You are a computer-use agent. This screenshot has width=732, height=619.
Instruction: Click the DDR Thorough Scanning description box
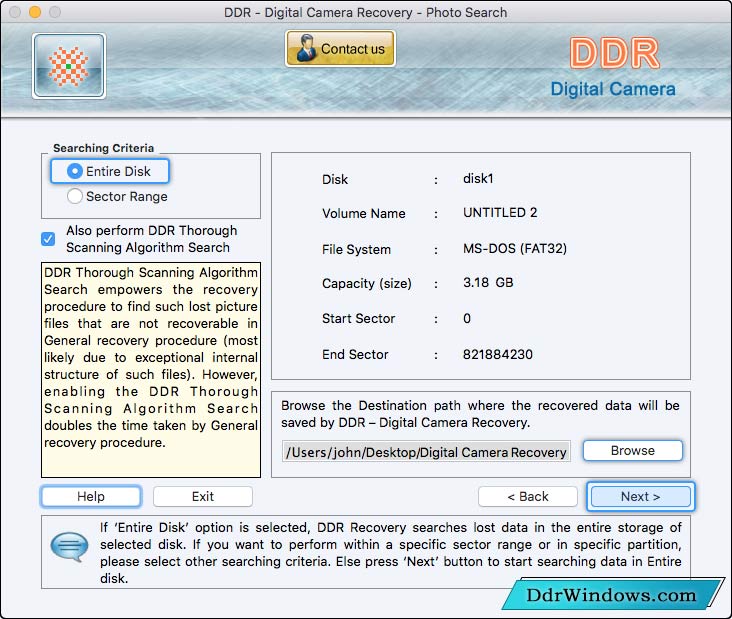(151, 370)
